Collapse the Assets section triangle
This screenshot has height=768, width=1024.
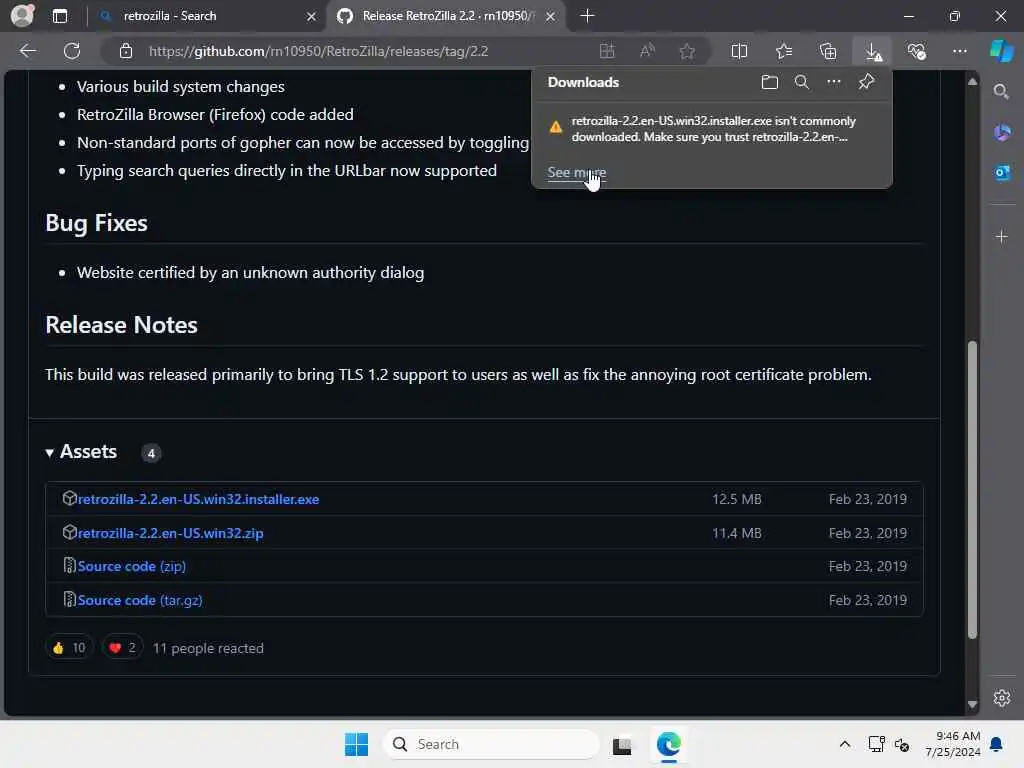click(50, 453)
